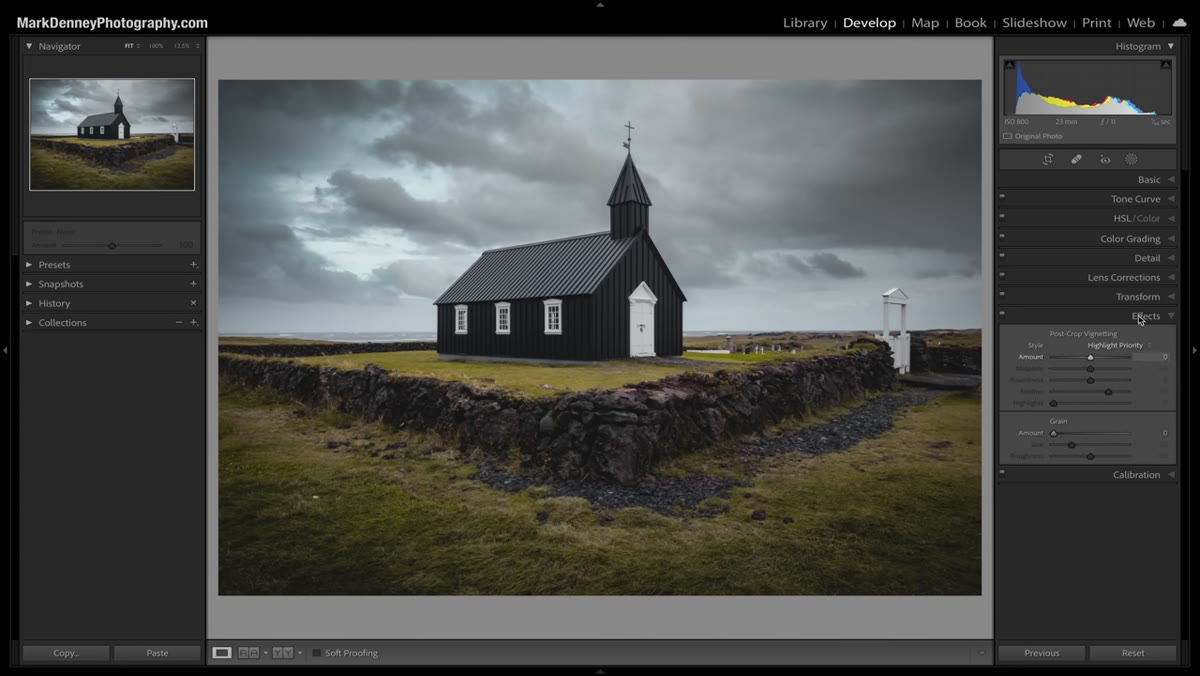Toggle the Effects panel switch
Image resolution: width=1200 pixels, height=676 pixels.
tap(1002, 313)
